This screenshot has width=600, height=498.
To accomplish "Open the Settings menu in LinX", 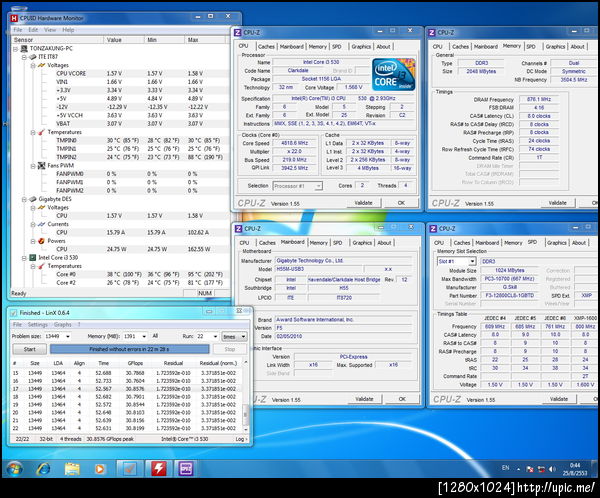I will tap(37, 324).
